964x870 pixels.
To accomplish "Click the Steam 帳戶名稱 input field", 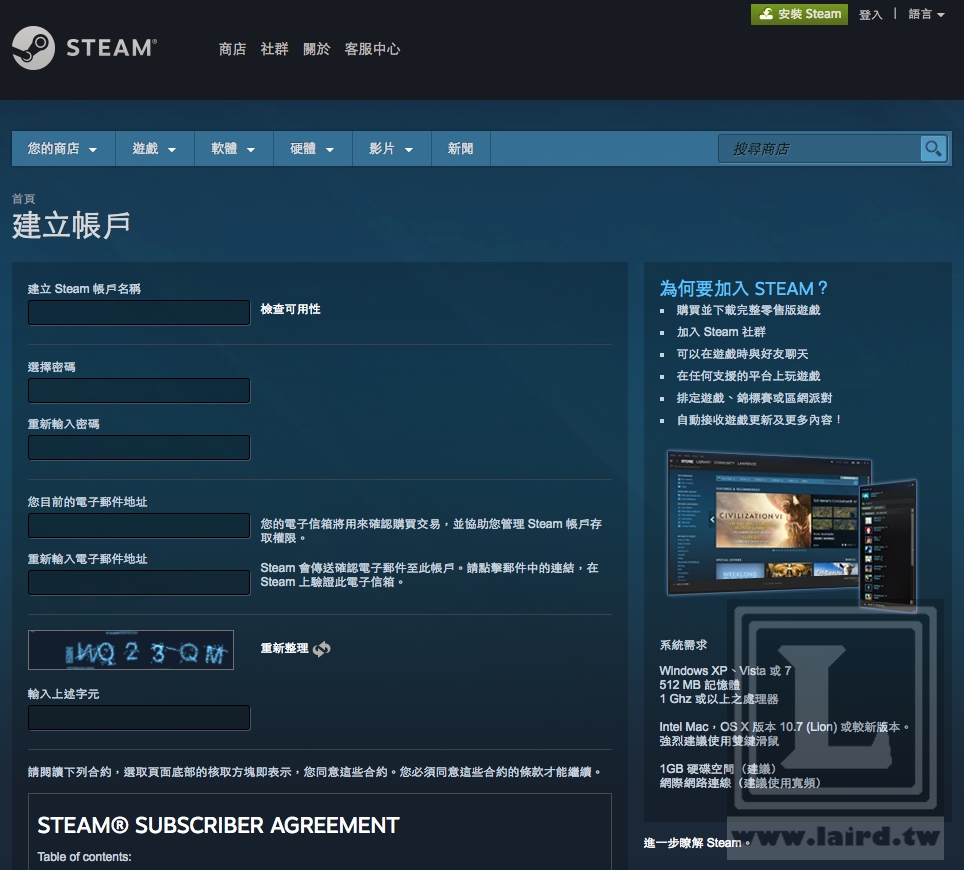I will 139,313.
